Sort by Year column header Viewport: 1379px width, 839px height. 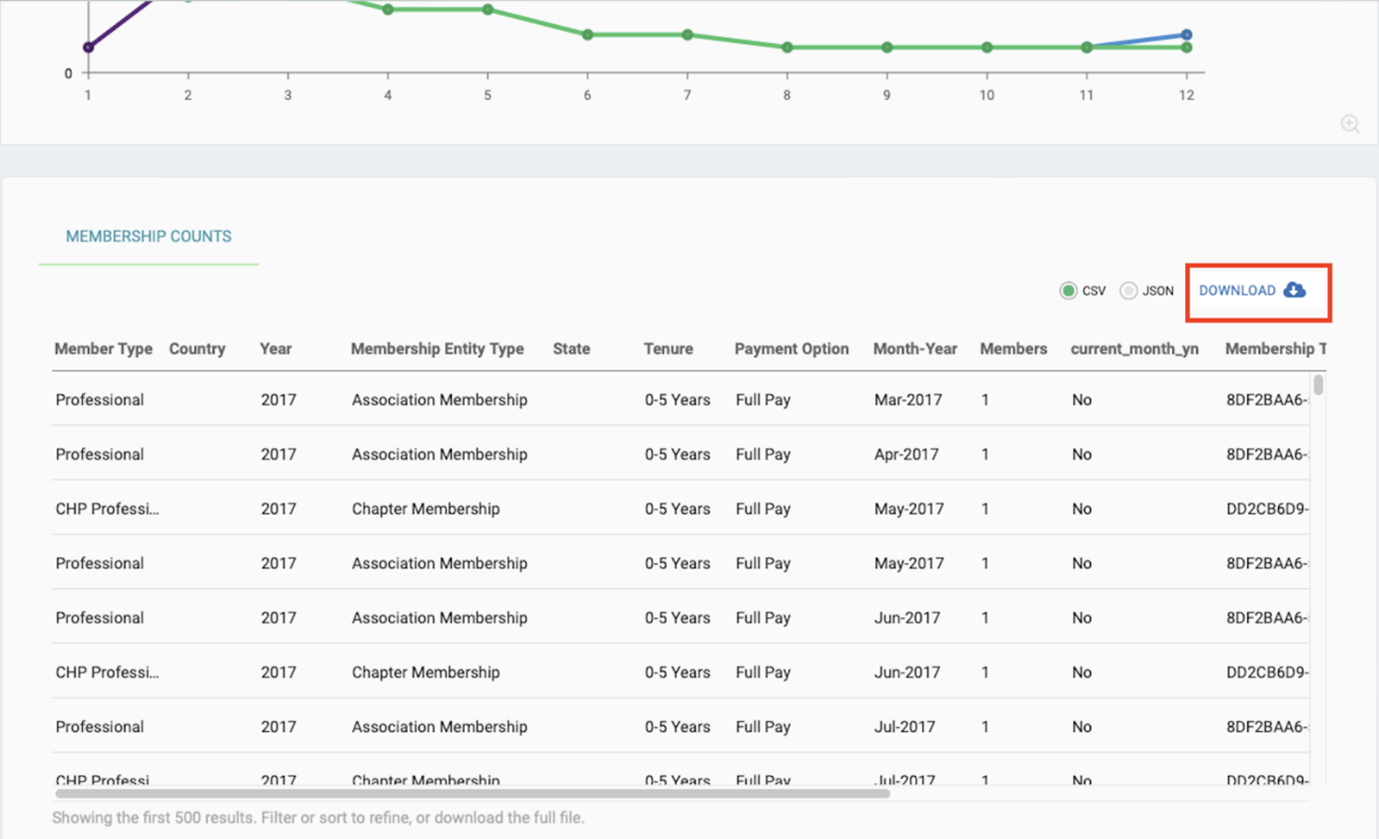[276, 349]
